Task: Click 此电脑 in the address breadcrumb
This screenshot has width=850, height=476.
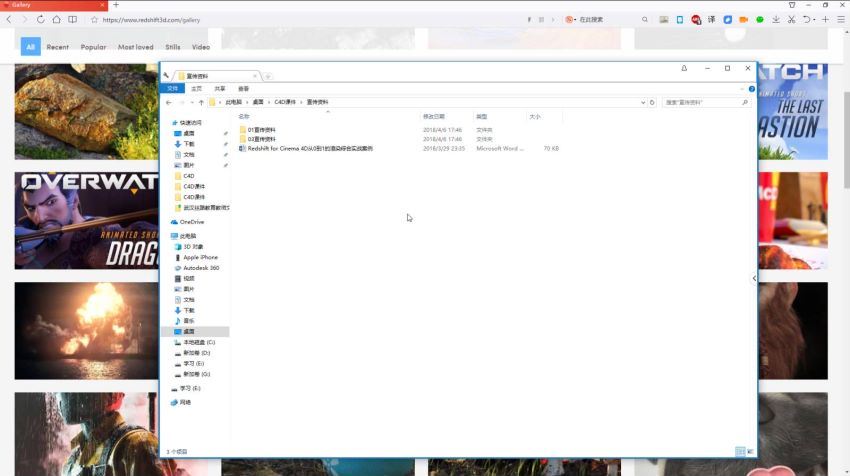Action: pyautogui.click(x=234, y=102)
